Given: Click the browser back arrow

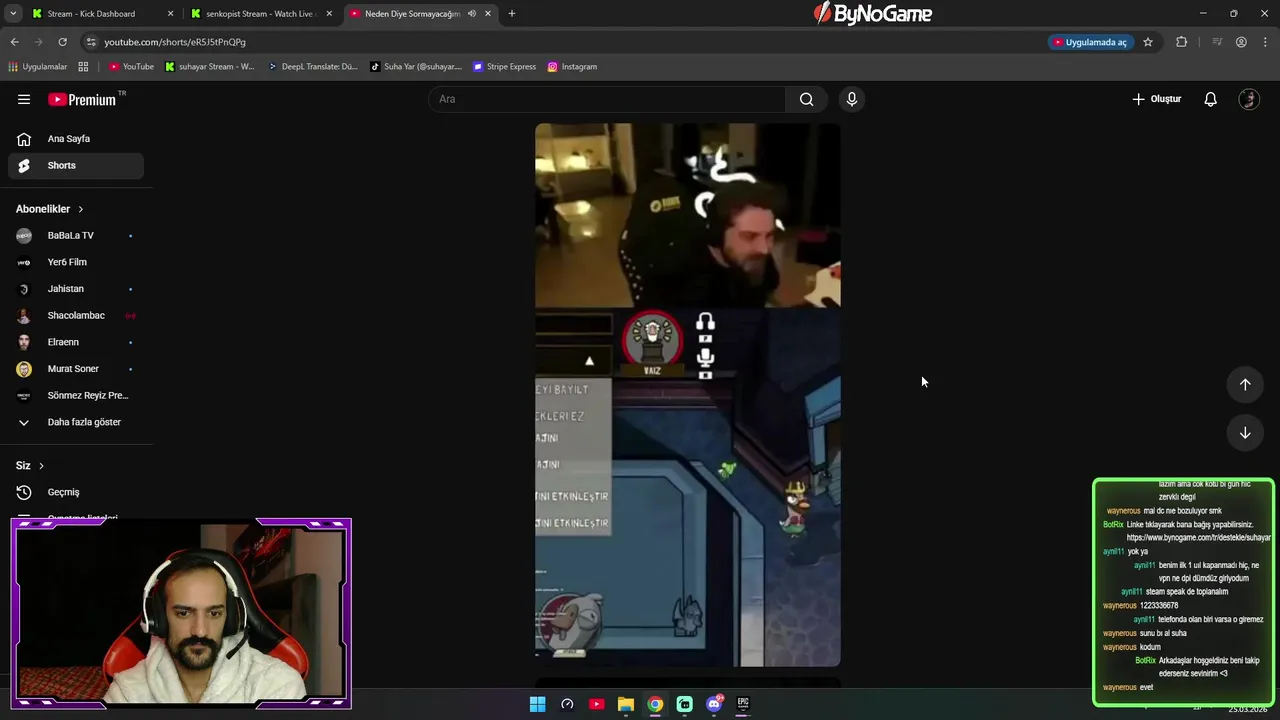Looking at the screenshot, I should (x=14, y=42).
